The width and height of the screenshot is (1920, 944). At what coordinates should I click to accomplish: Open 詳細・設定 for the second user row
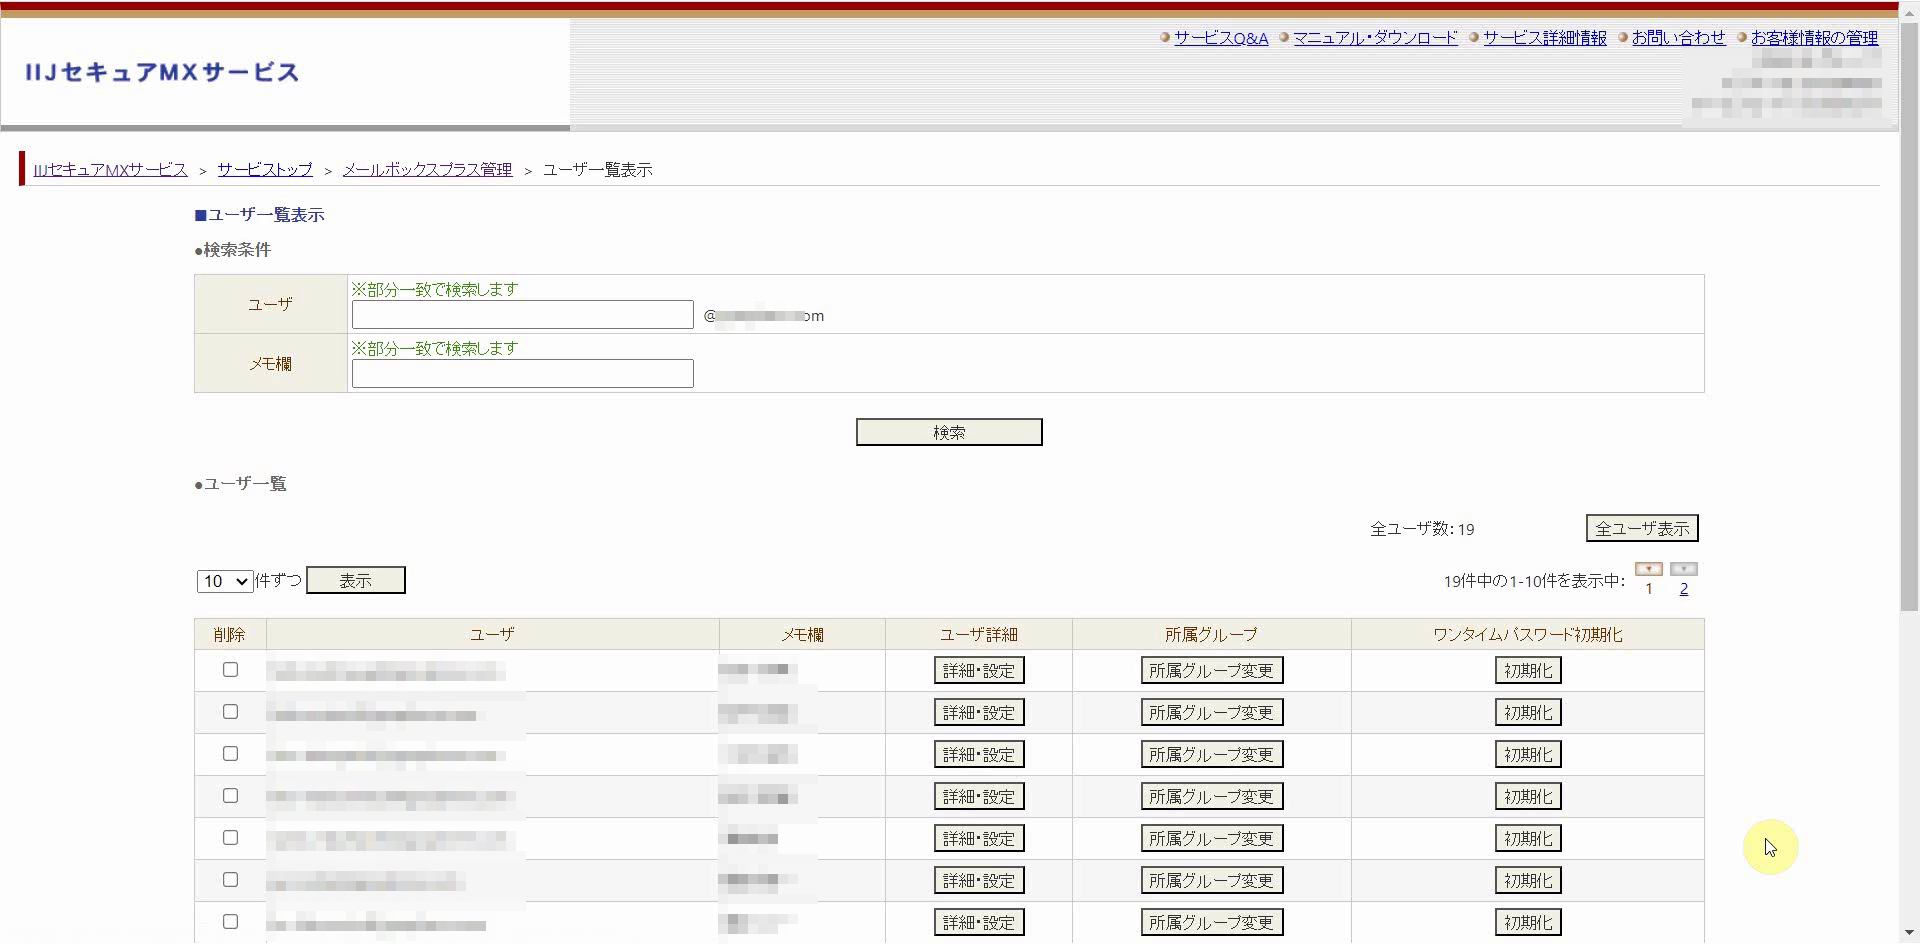[x=979, y=712]
